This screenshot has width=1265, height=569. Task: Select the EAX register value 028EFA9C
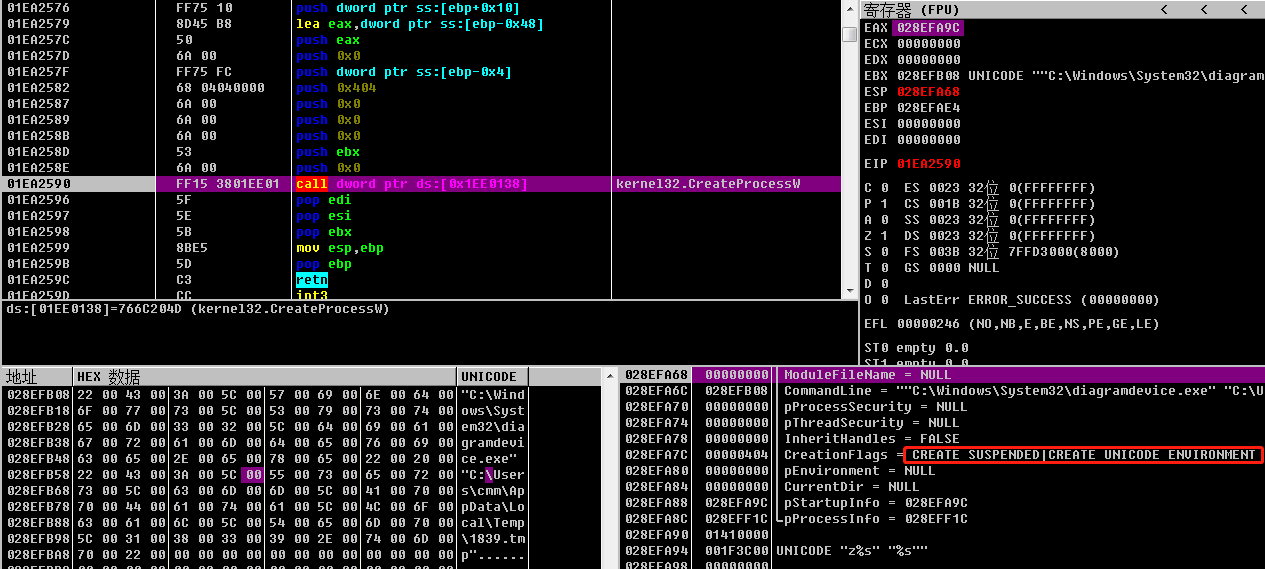(929, 28)
